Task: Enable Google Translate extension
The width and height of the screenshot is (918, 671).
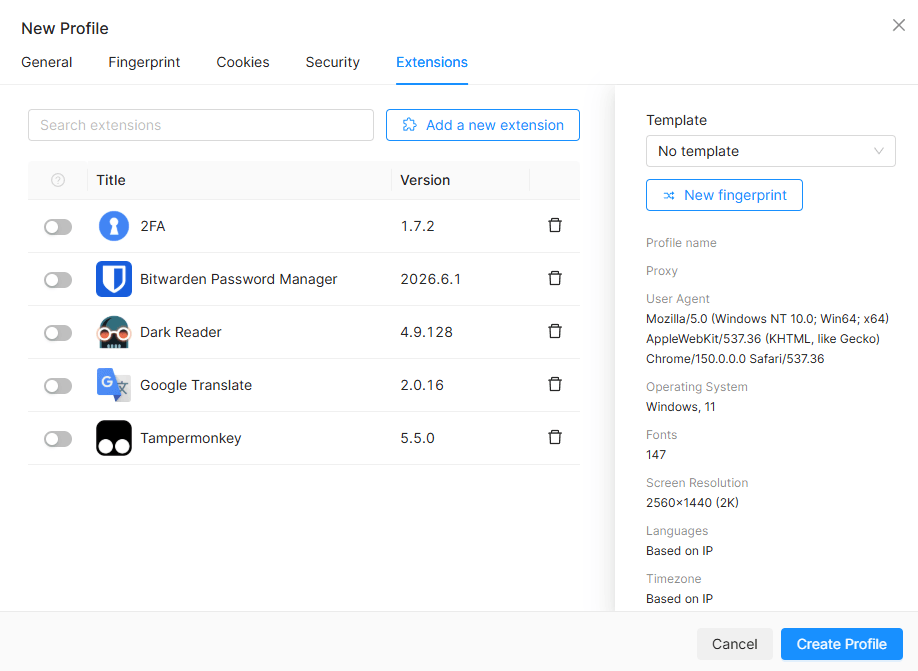Action: pyautogui.click(x=58, y=386)
